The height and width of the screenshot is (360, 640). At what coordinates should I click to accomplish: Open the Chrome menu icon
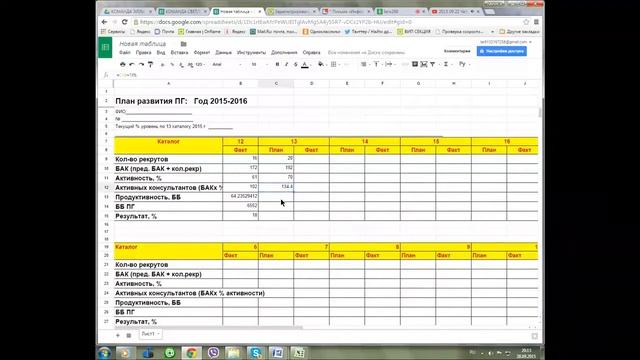pos(536,22)
